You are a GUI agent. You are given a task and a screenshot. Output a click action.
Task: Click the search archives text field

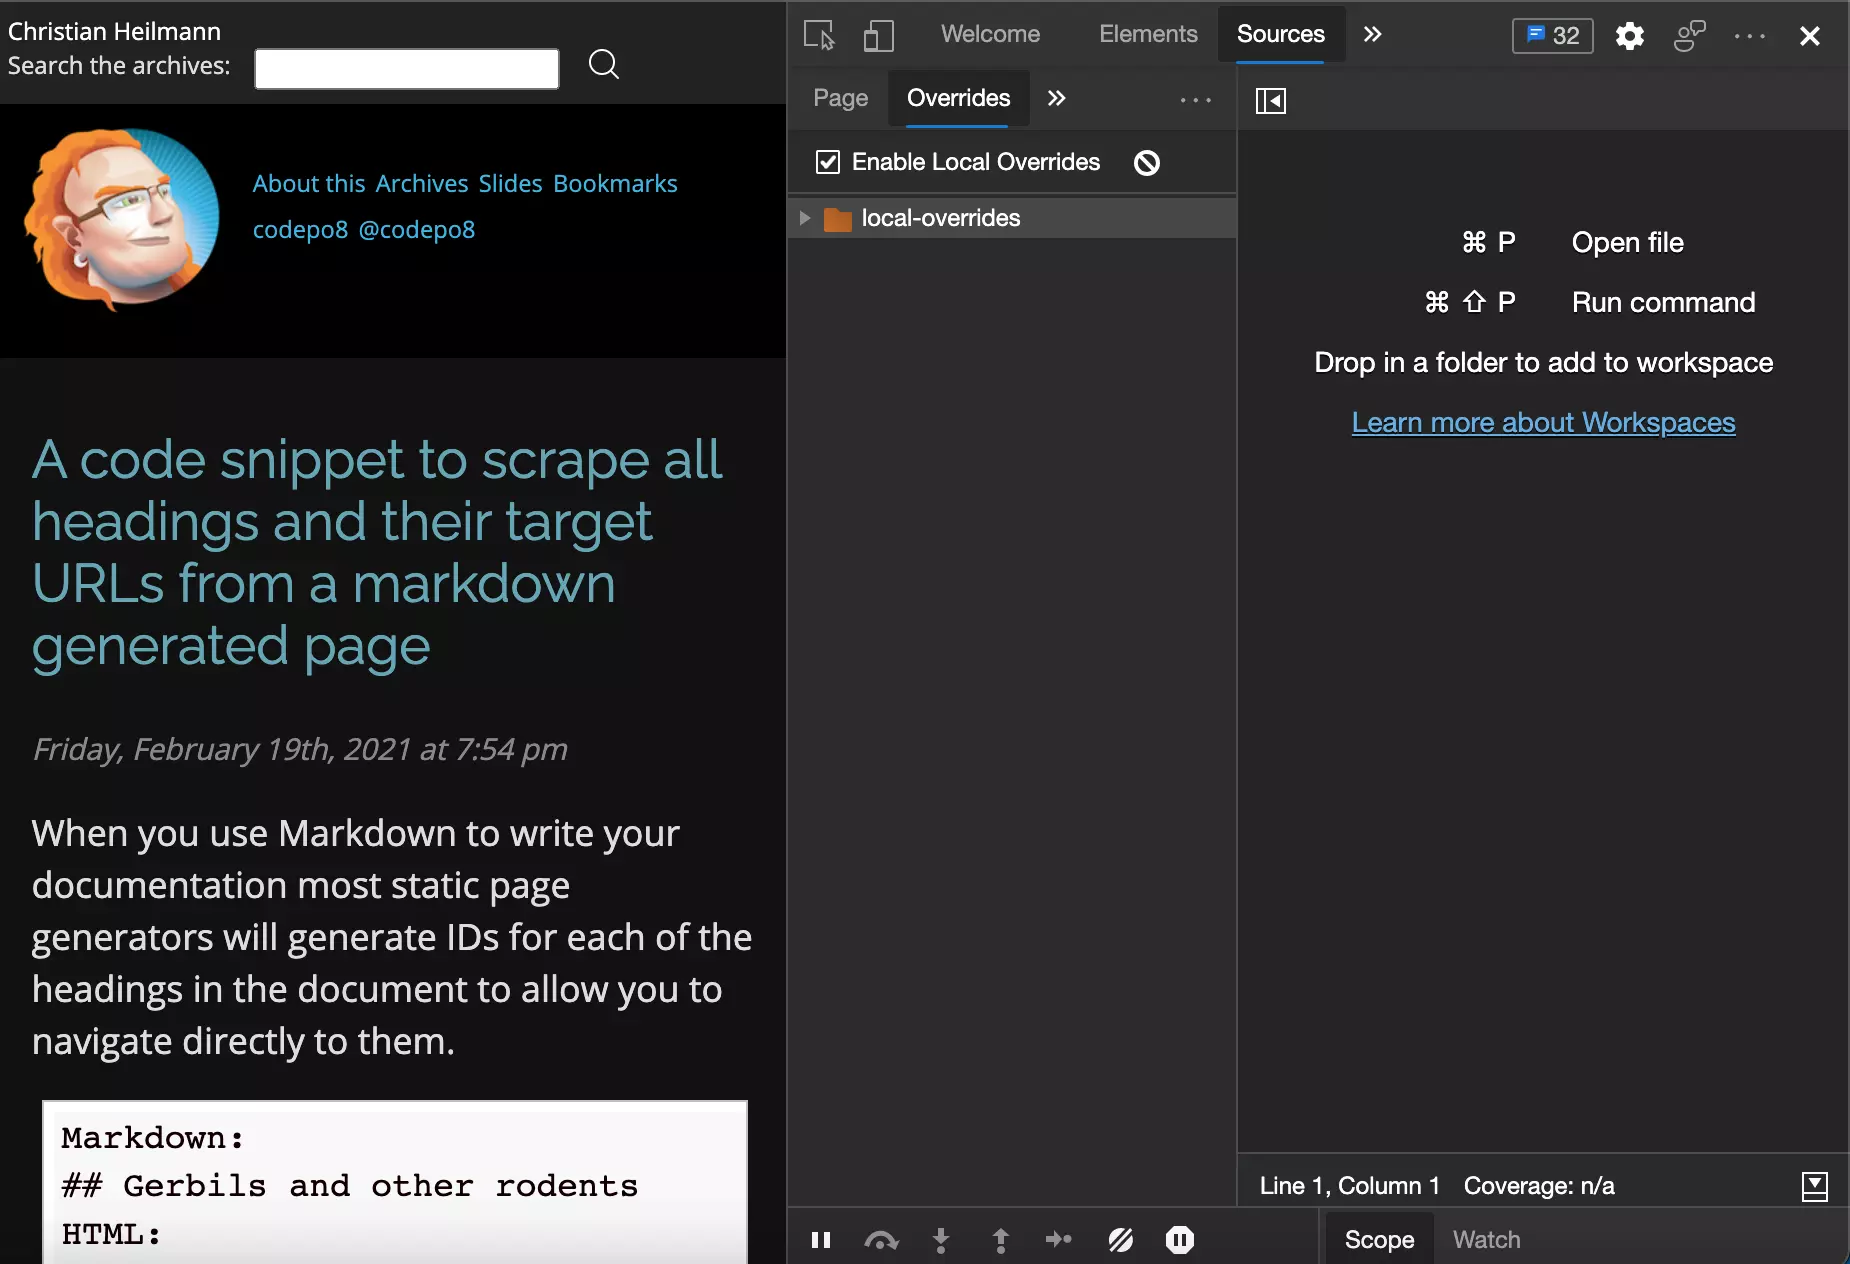[x=406, y=68]
